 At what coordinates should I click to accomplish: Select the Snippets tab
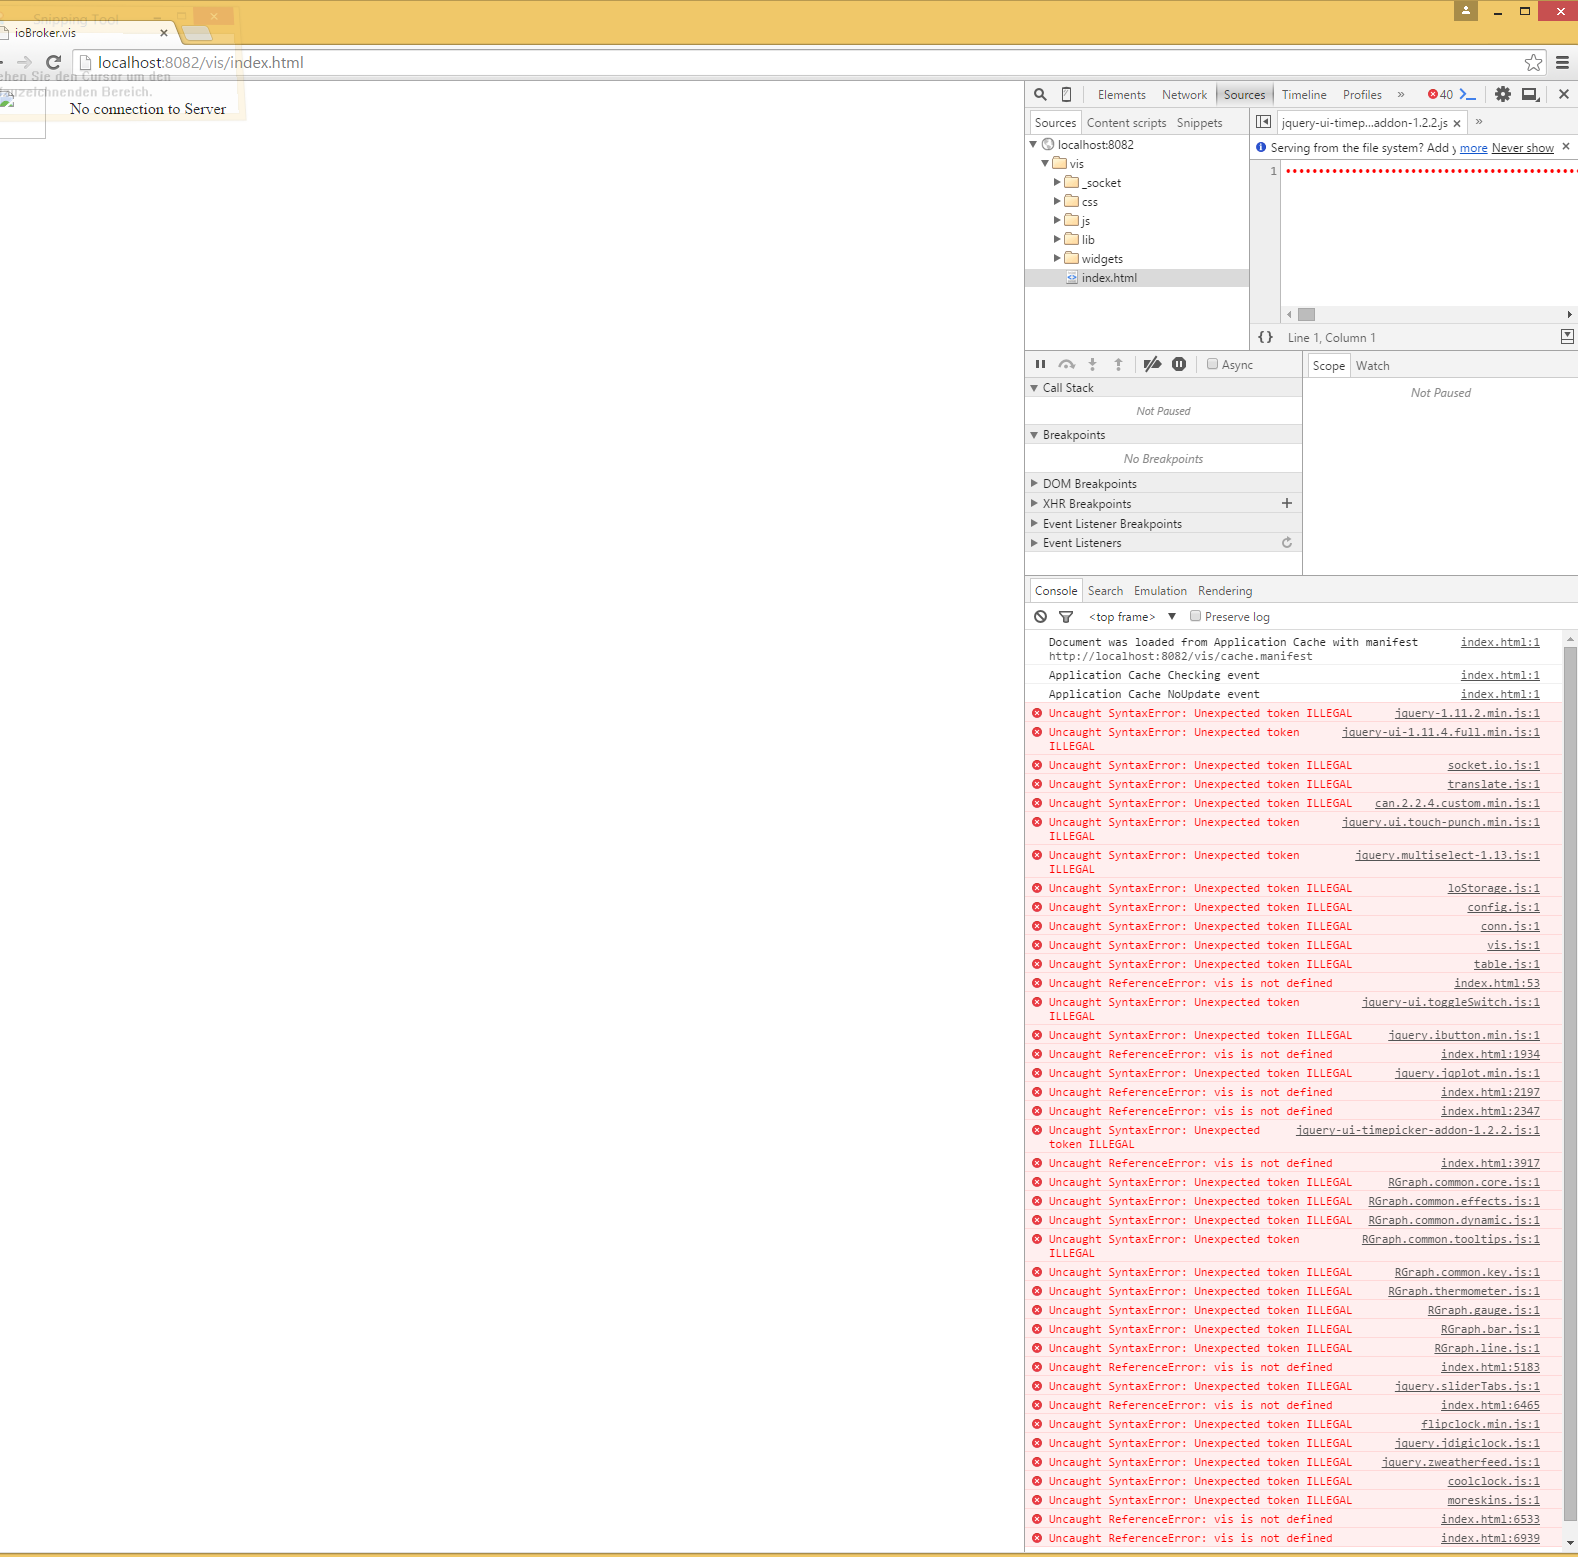pos(1199,123)
